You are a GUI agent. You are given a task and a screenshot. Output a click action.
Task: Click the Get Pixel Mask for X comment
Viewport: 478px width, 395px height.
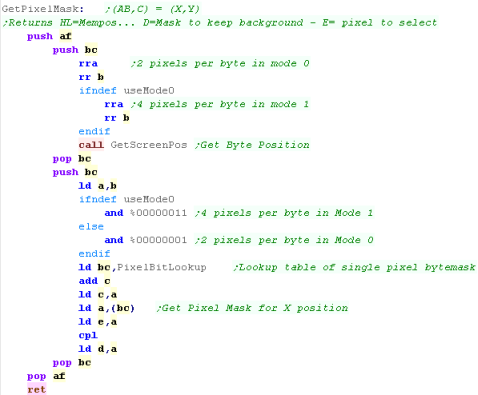pos(252,308)
